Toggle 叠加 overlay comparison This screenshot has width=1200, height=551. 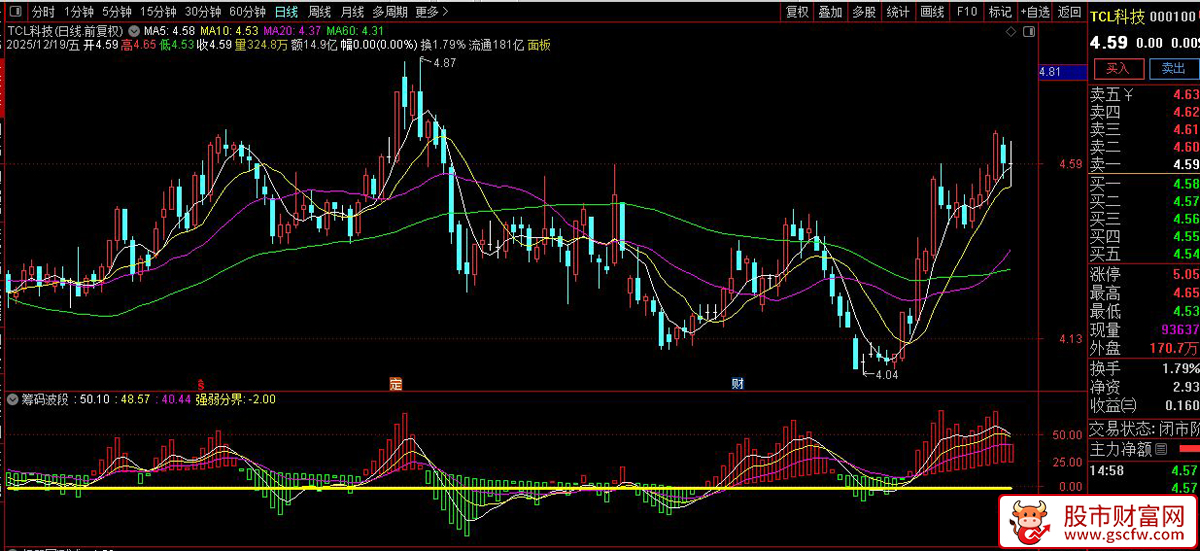coord(830,12)
